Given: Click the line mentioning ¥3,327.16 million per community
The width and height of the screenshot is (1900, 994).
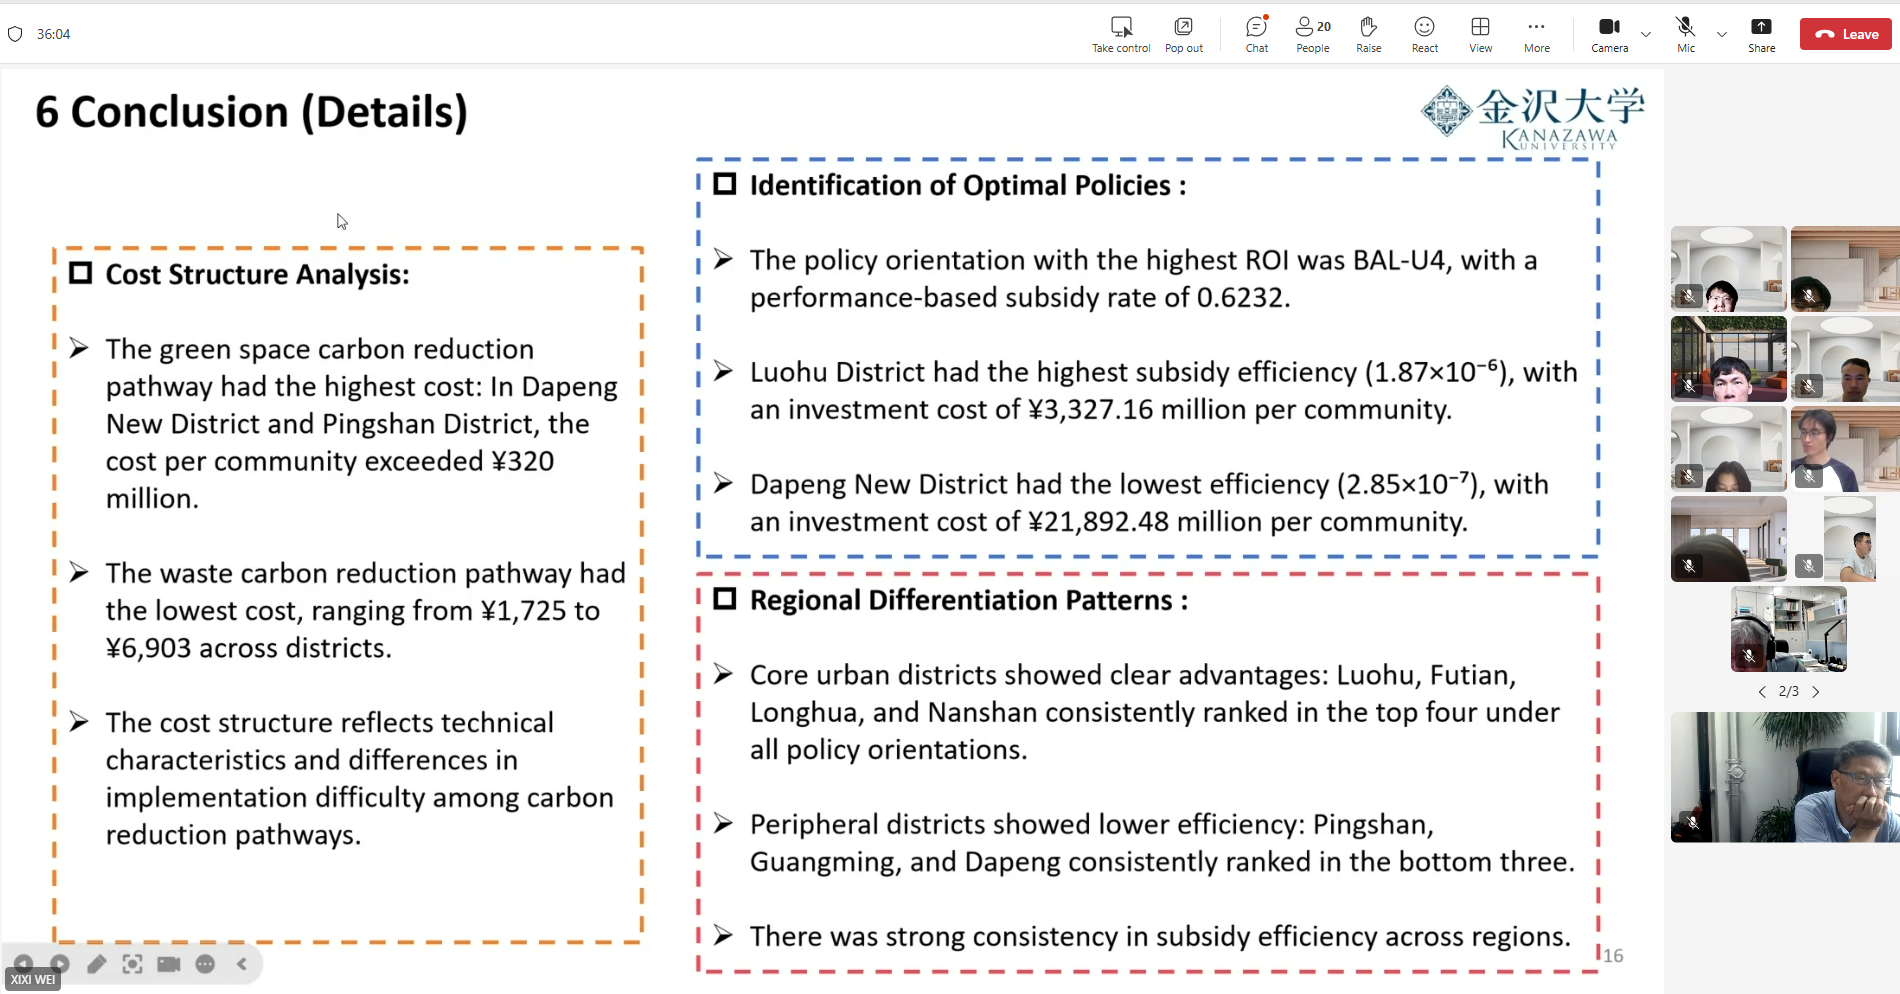Looking at the screenshot, I should [x=1101, y=410].
